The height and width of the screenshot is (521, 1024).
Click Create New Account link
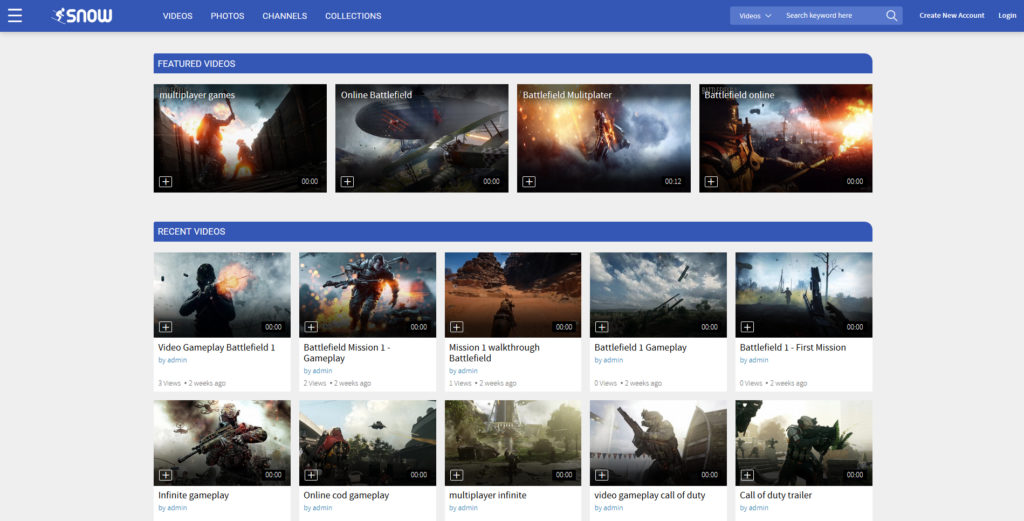pos(952,16)
